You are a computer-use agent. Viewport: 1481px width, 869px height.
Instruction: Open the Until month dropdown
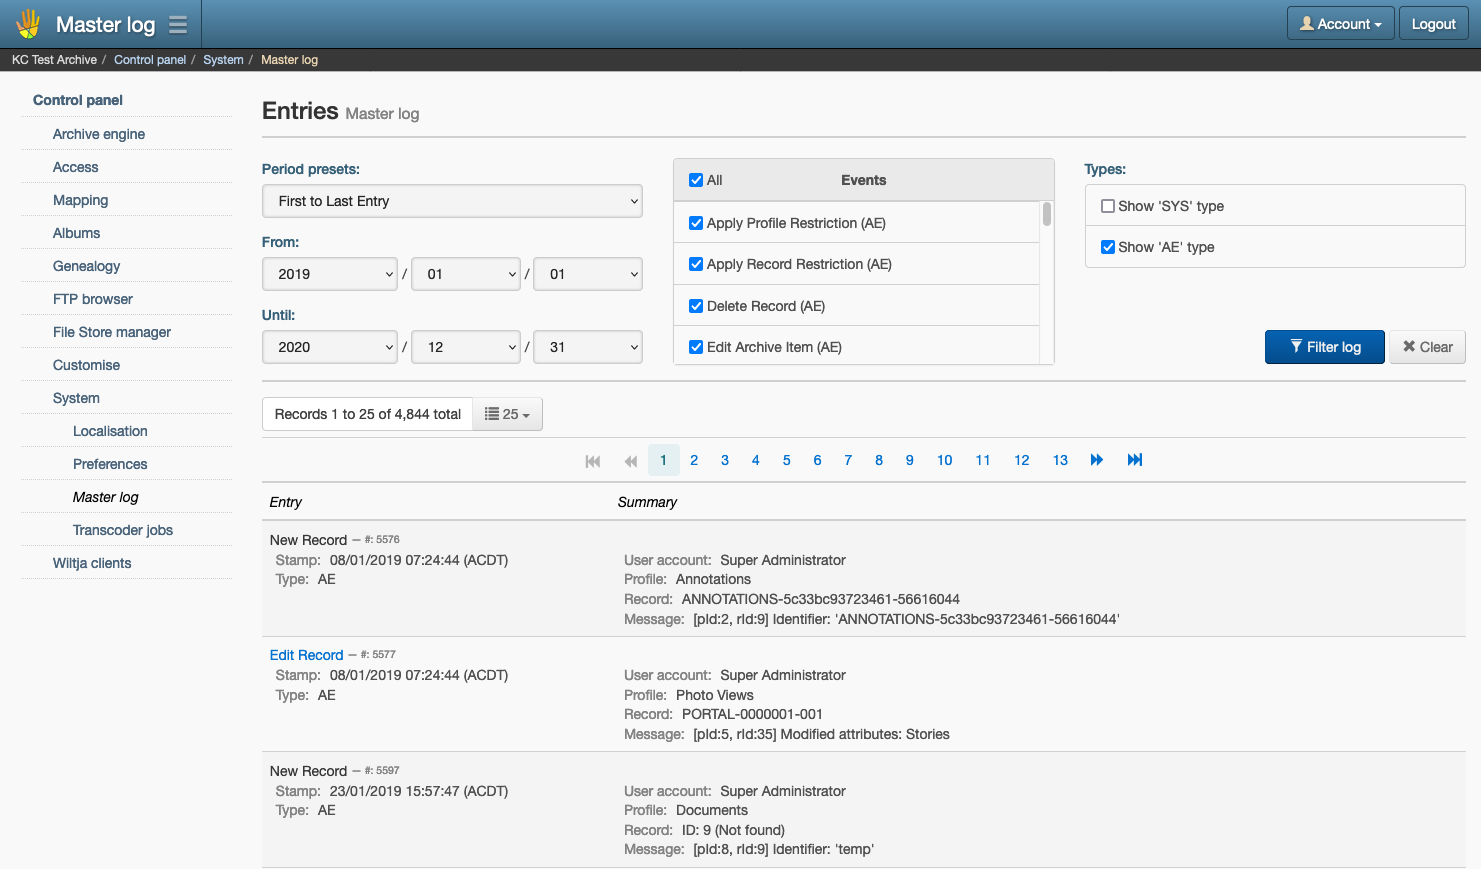pyautogui.click(x=466, y=347)
